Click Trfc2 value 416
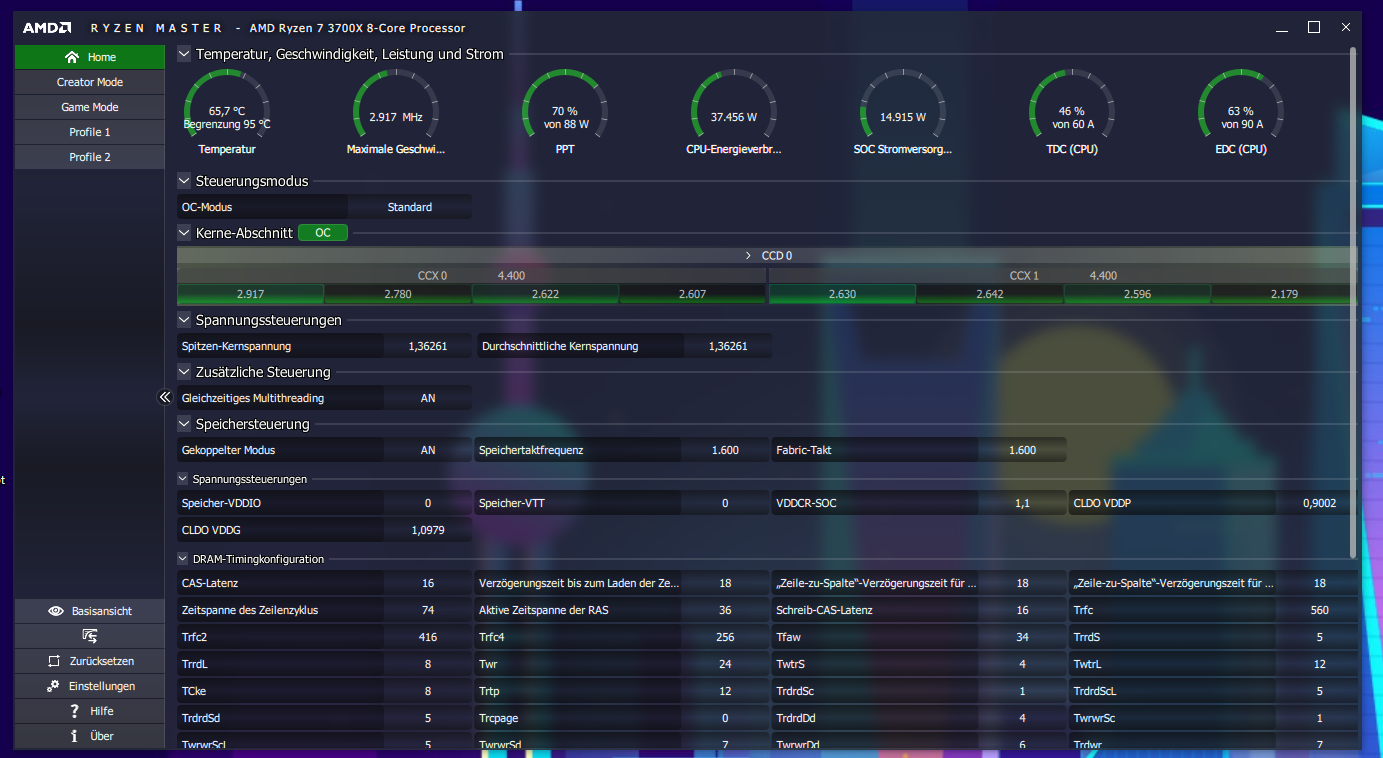This screenshot has width=1383, height=758. tap(428, 637)
